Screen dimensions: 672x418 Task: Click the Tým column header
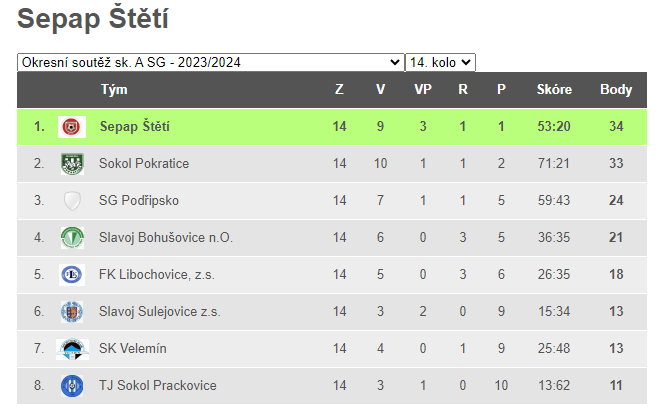click(114, 89)
